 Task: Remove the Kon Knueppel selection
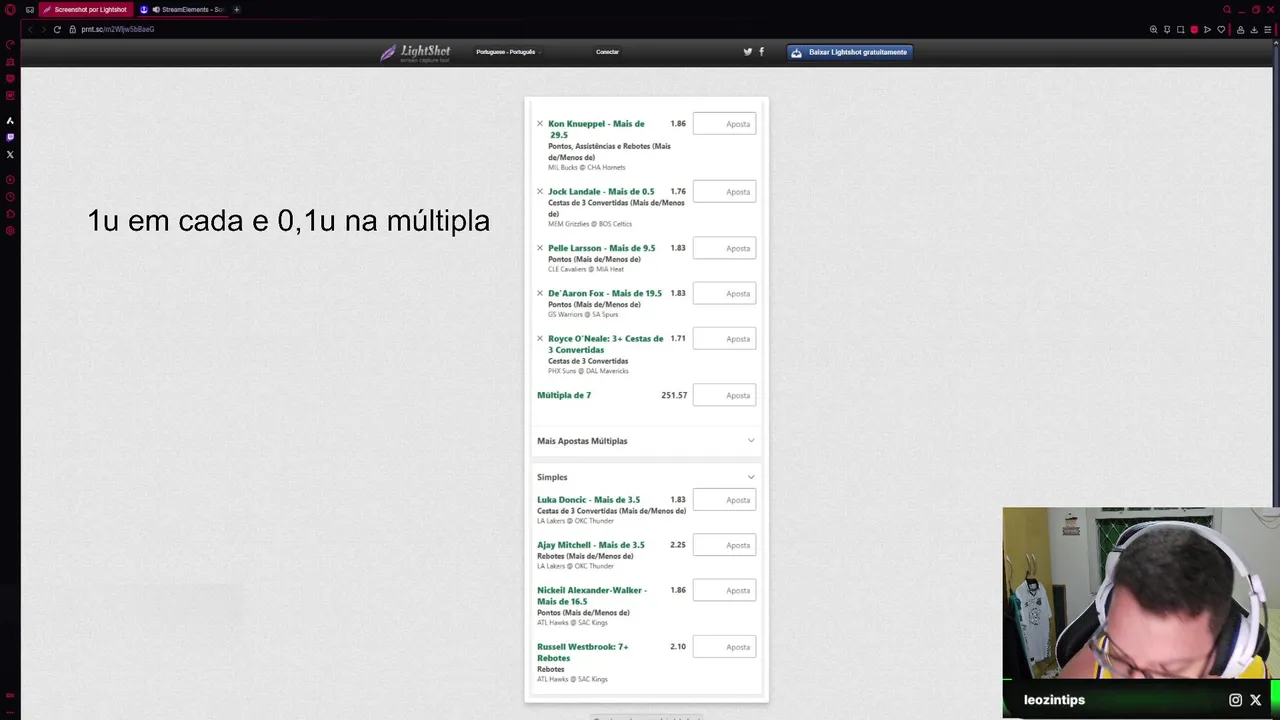[540, 124]
